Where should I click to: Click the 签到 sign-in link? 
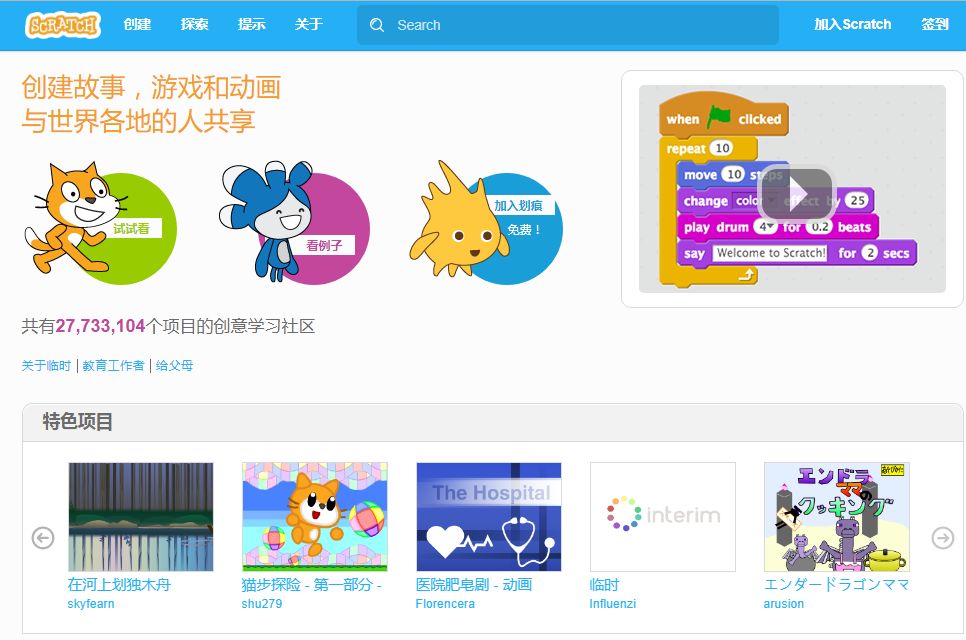click(935, 25)
